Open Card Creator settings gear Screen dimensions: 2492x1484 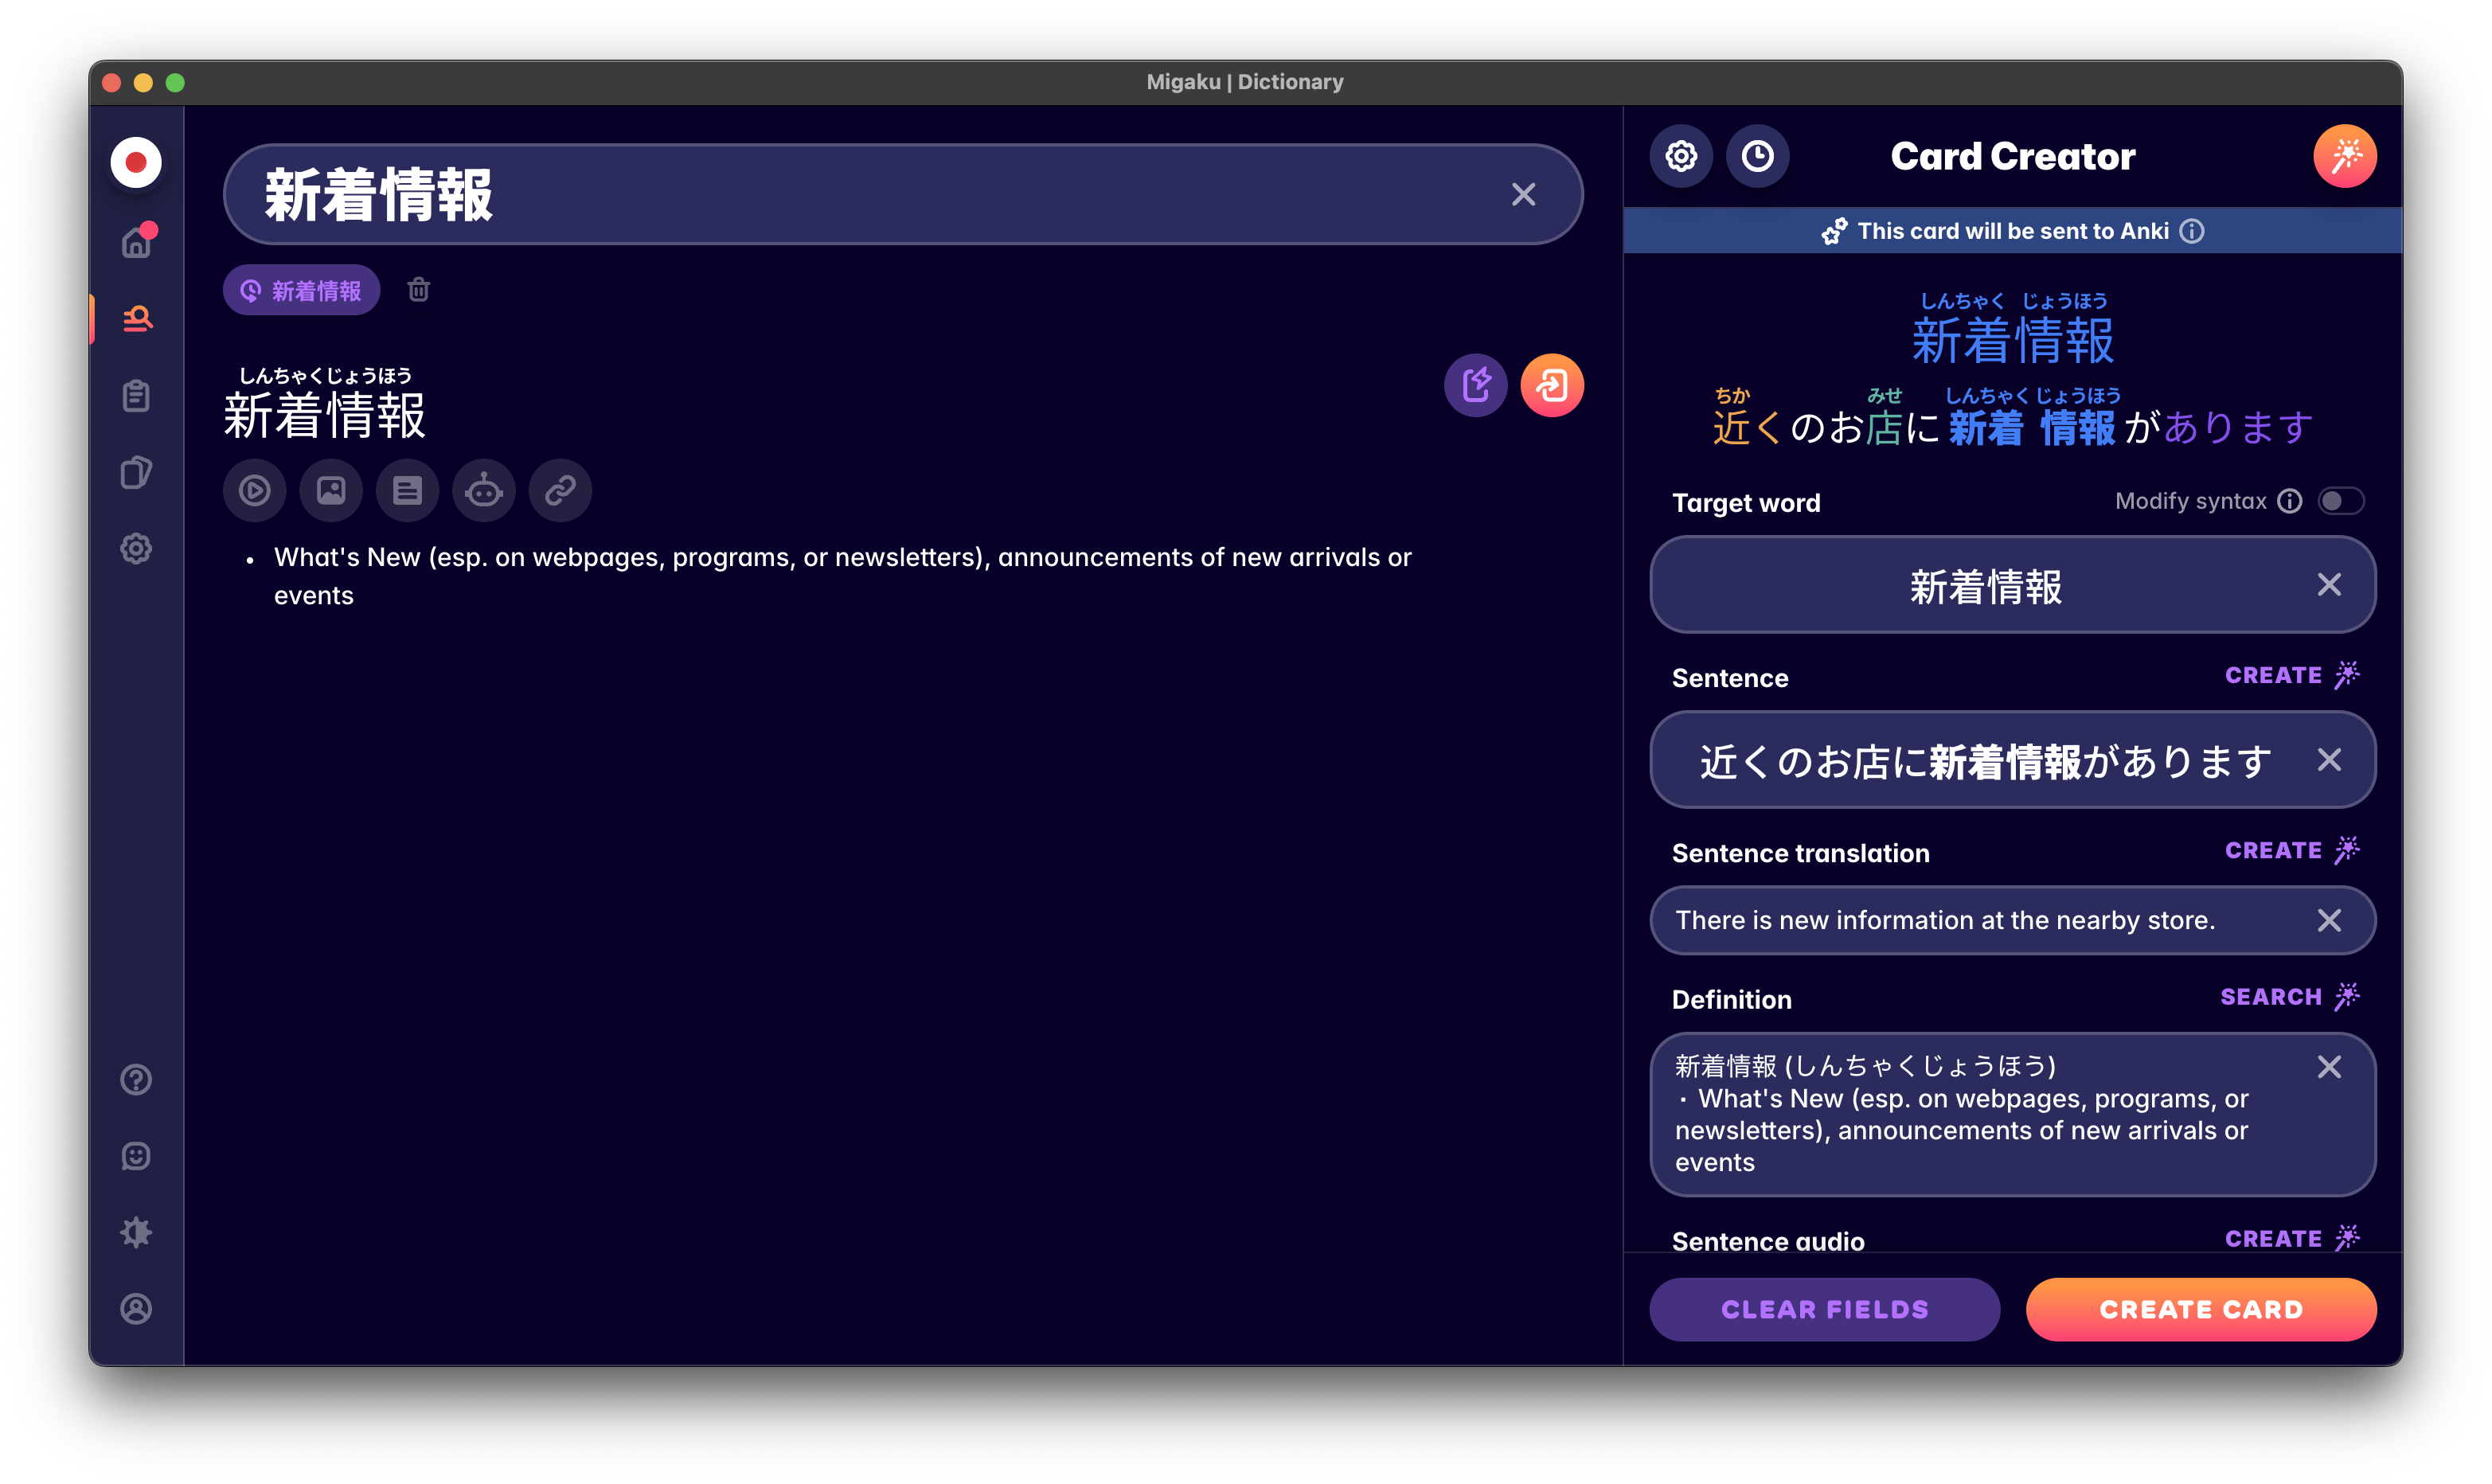pos(1681,156)
